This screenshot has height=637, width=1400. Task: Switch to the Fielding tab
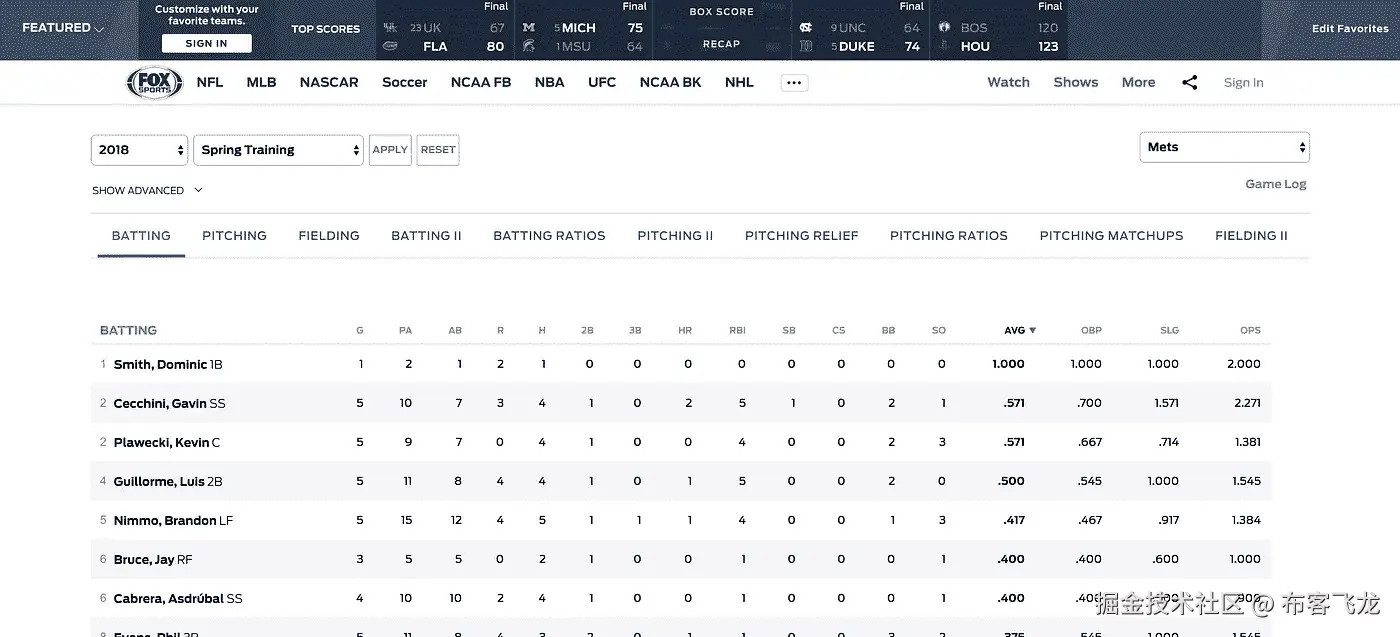(x=328, y=236)
